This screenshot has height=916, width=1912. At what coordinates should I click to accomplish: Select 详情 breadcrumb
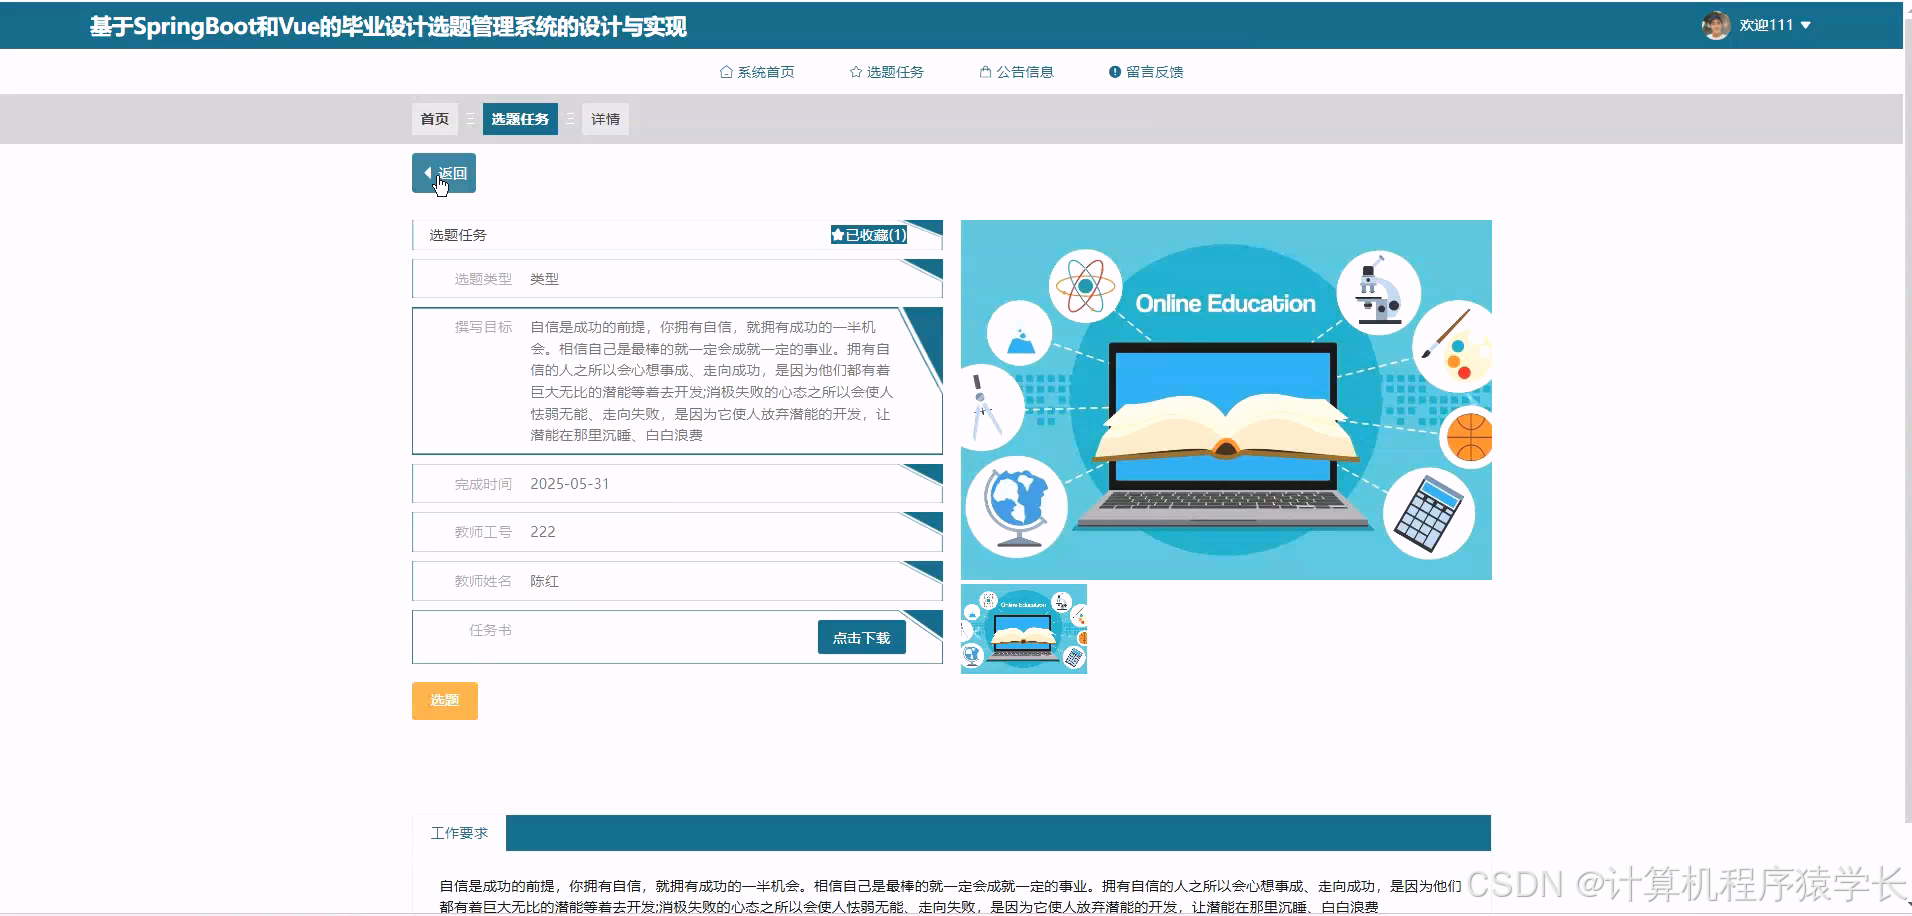point(605,119)
